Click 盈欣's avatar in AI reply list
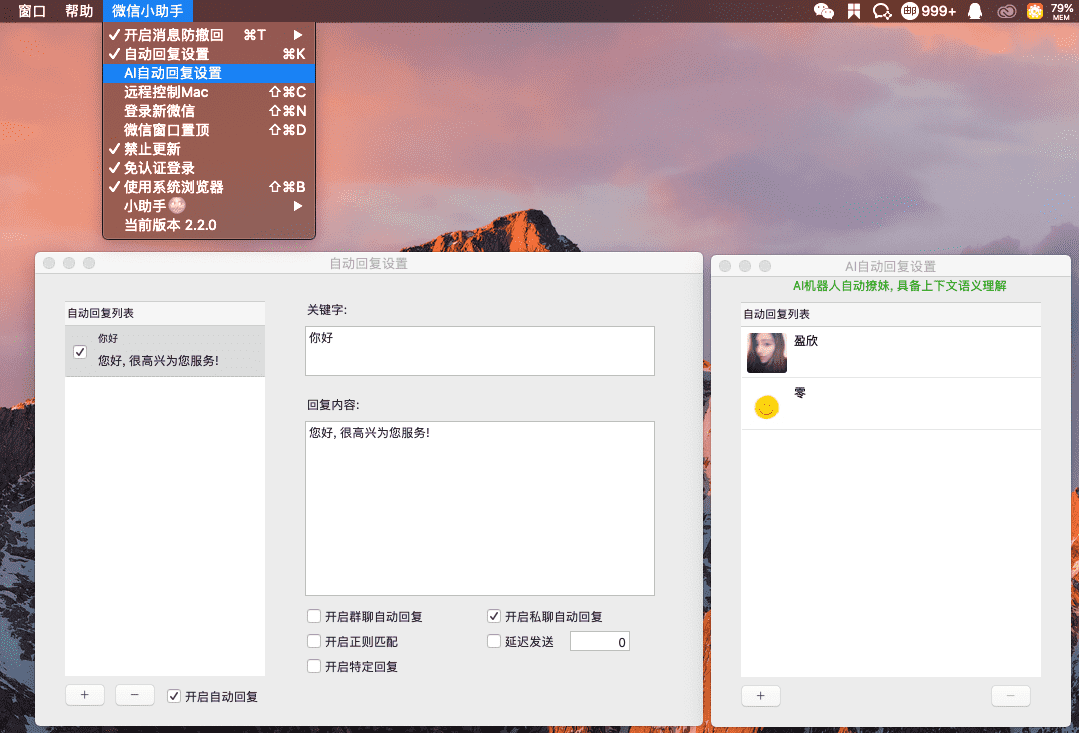Viewport: 1079px width, 733px height. (766, 352)
